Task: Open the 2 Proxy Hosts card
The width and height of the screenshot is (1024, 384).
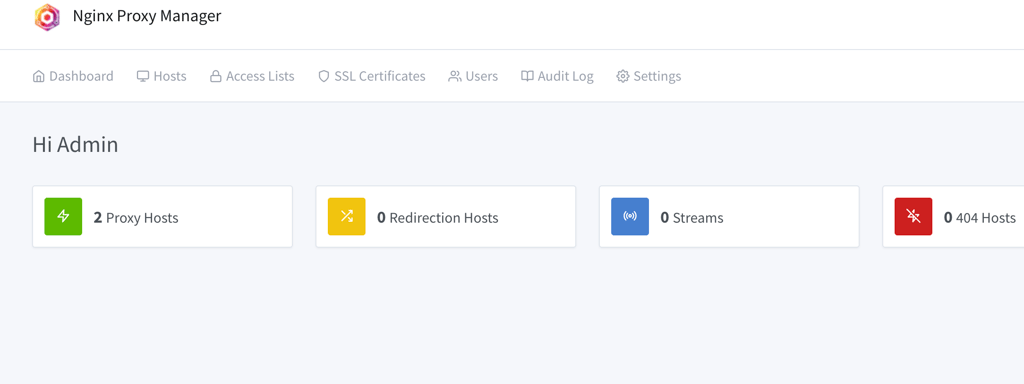Action: [163, 217]
